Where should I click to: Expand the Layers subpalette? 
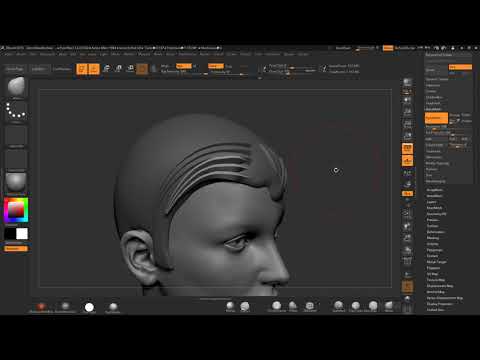(431, 202)
